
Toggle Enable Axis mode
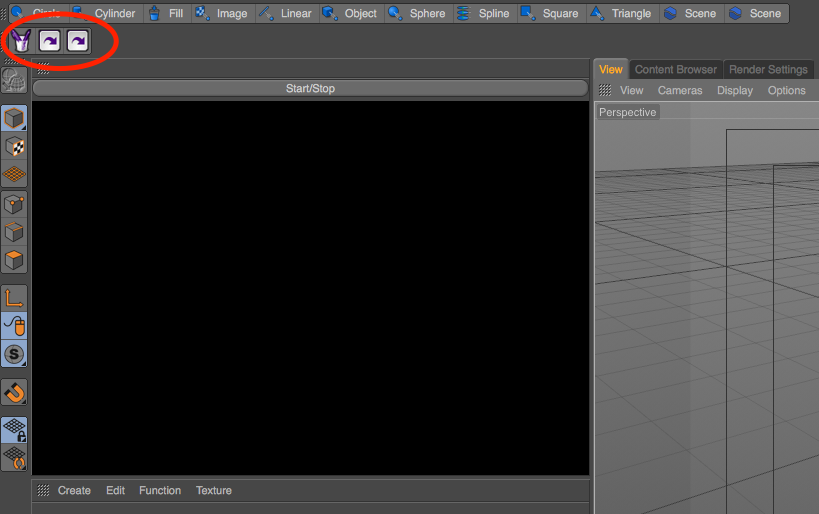14,297
